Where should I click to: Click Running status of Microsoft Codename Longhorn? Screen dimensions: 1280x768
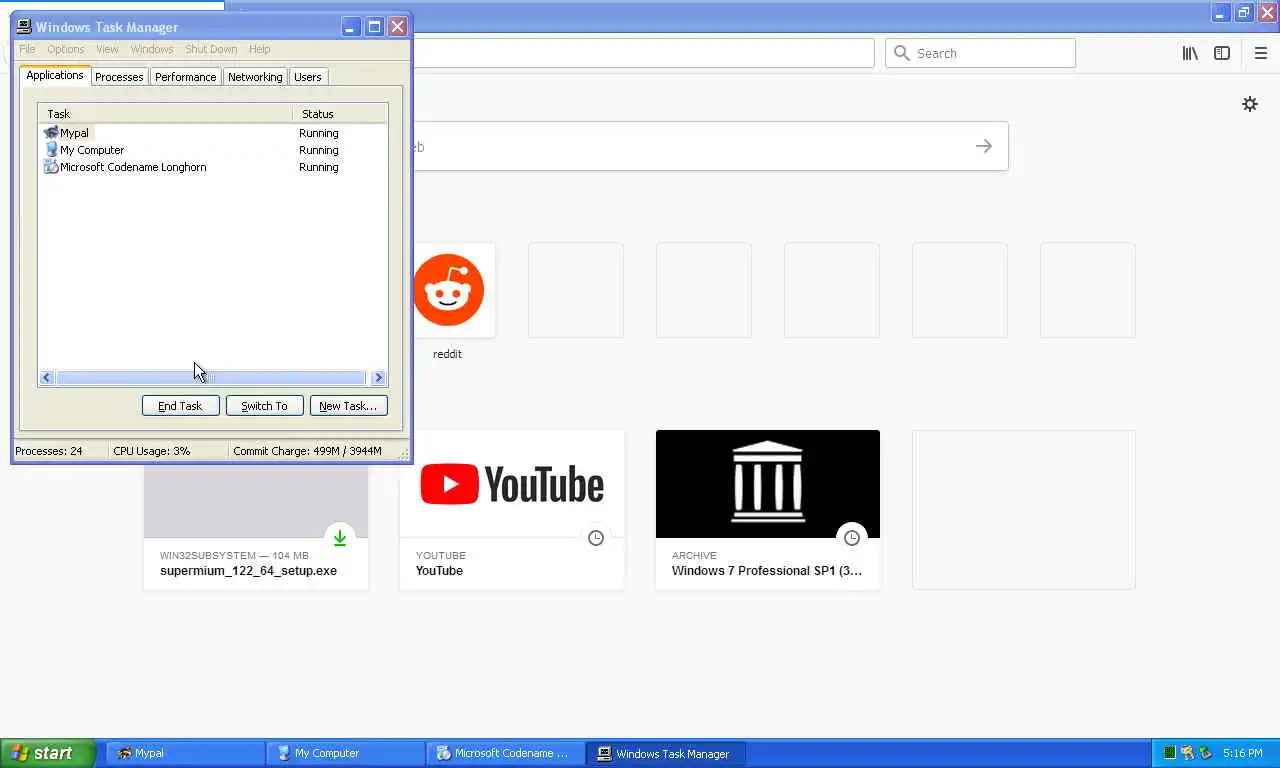tap(319, 167)
